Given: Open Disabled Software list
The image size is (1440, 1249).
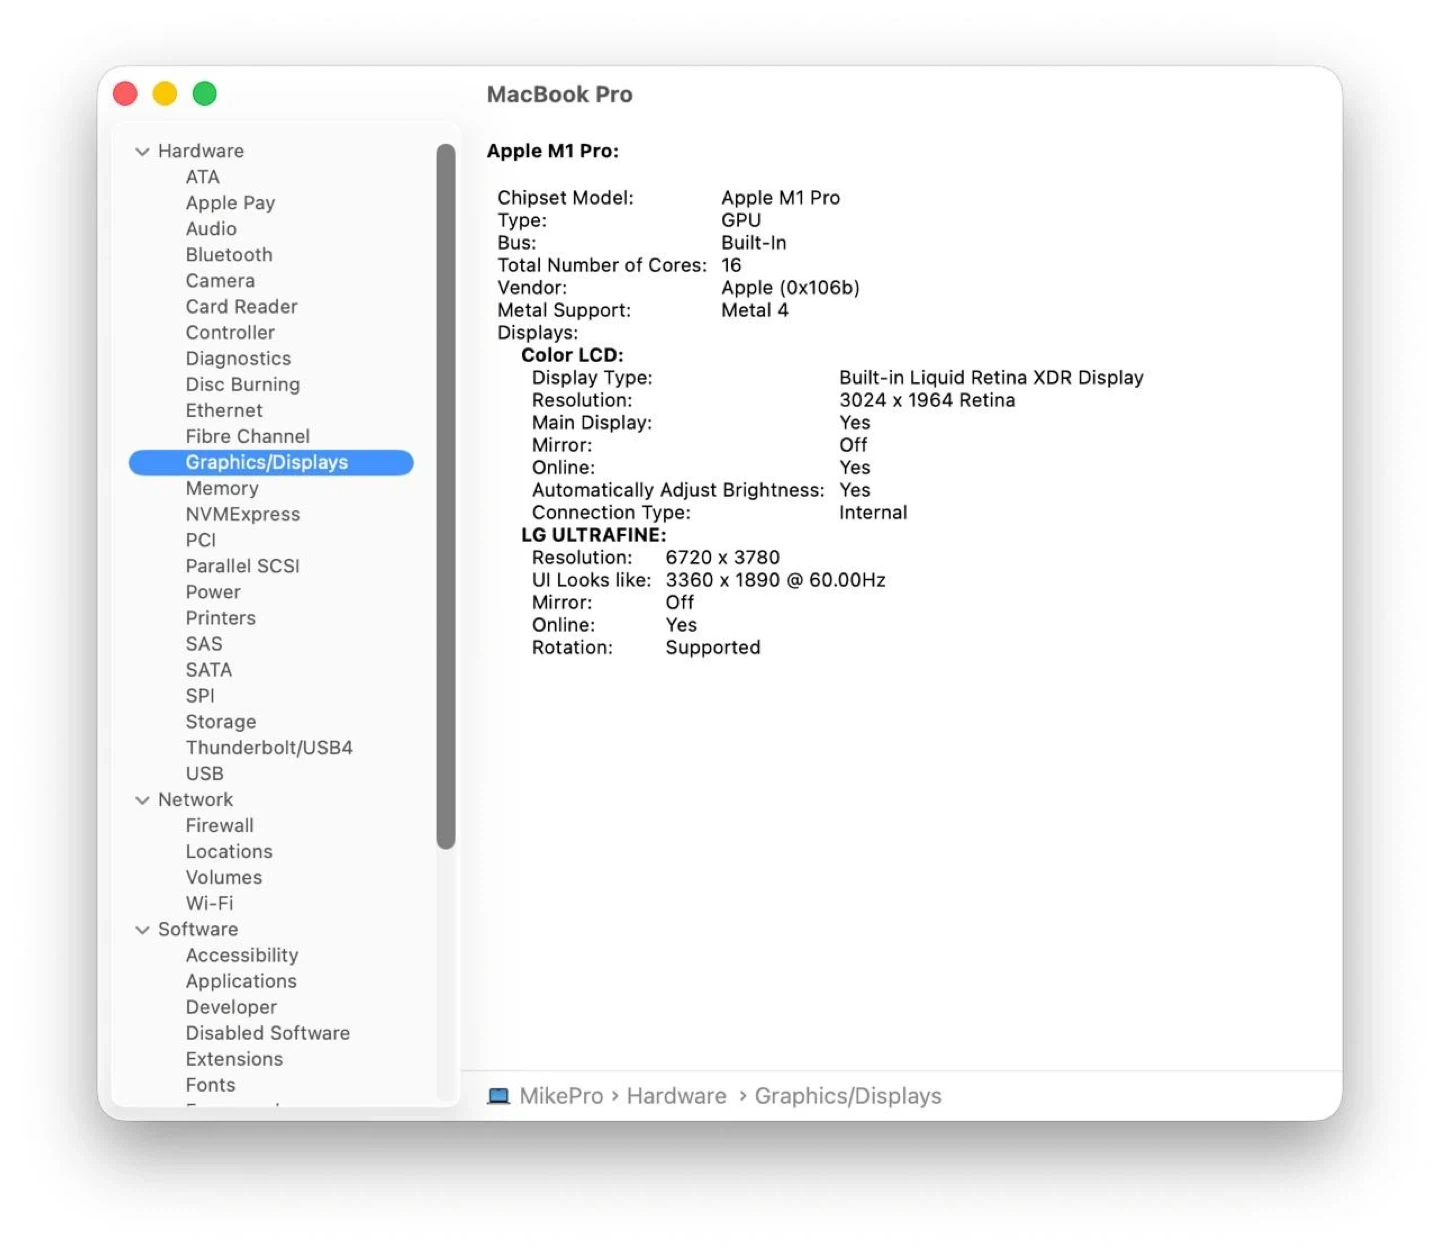Looking at the screenshot, I should tap(268, 1033).
